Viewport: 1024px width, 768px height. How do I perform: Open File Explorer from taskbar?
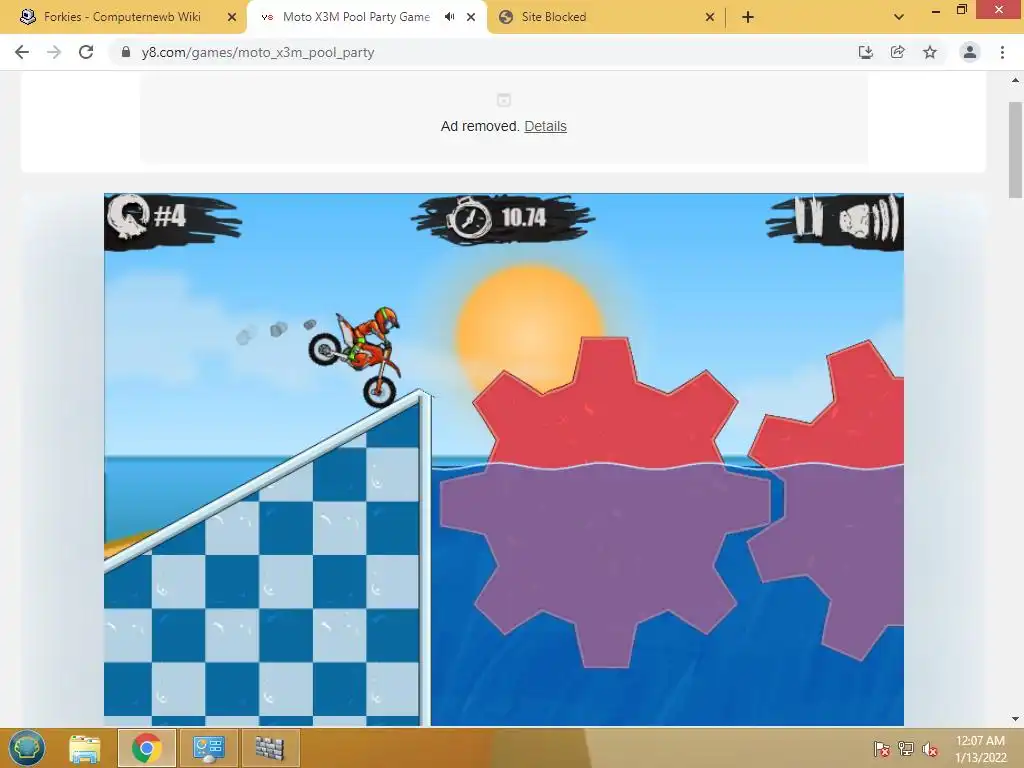pyautogui.click(x=85, y=748)
